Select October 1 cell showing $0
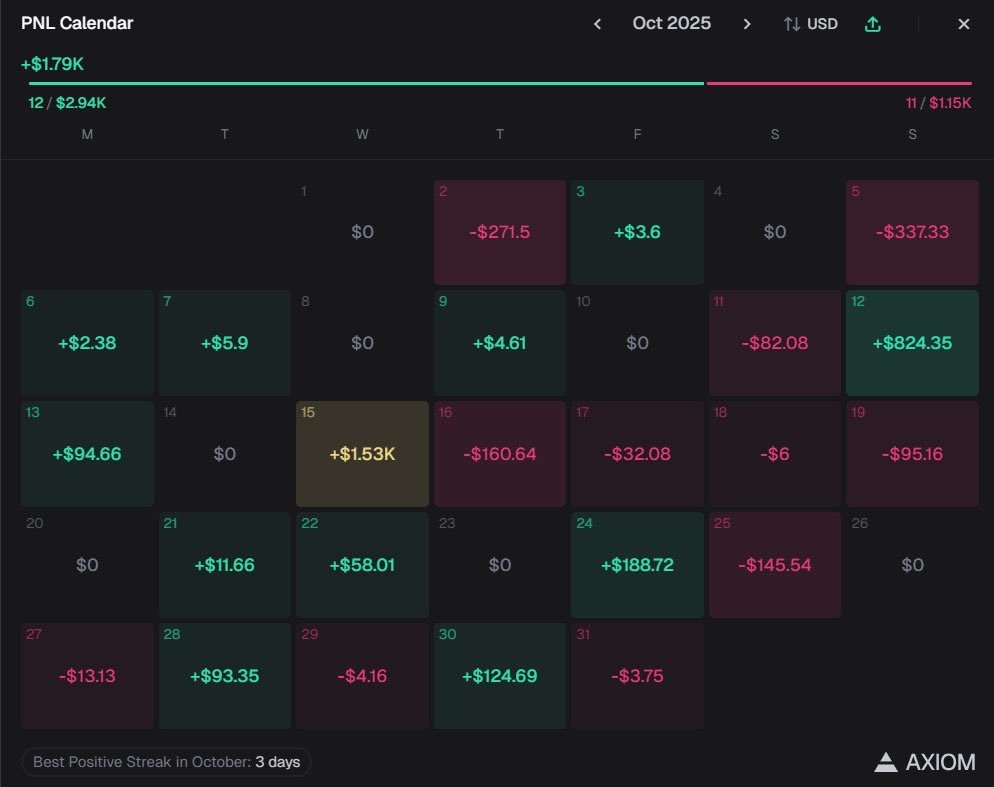 (x=363, y=232)
